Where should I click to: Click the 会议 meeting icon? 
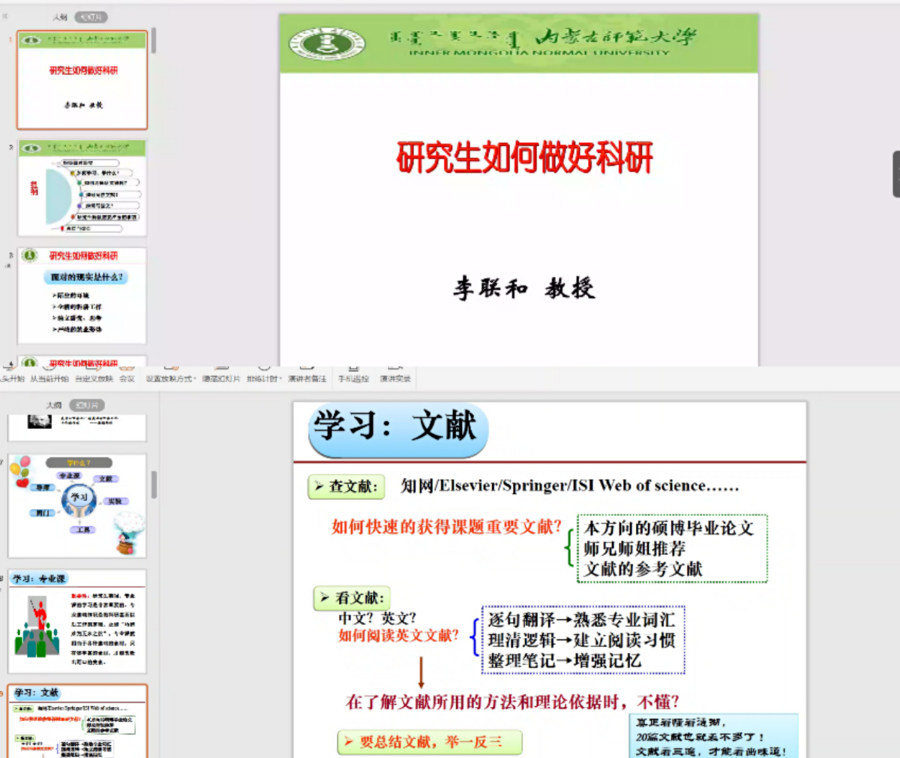click(127, 378)
